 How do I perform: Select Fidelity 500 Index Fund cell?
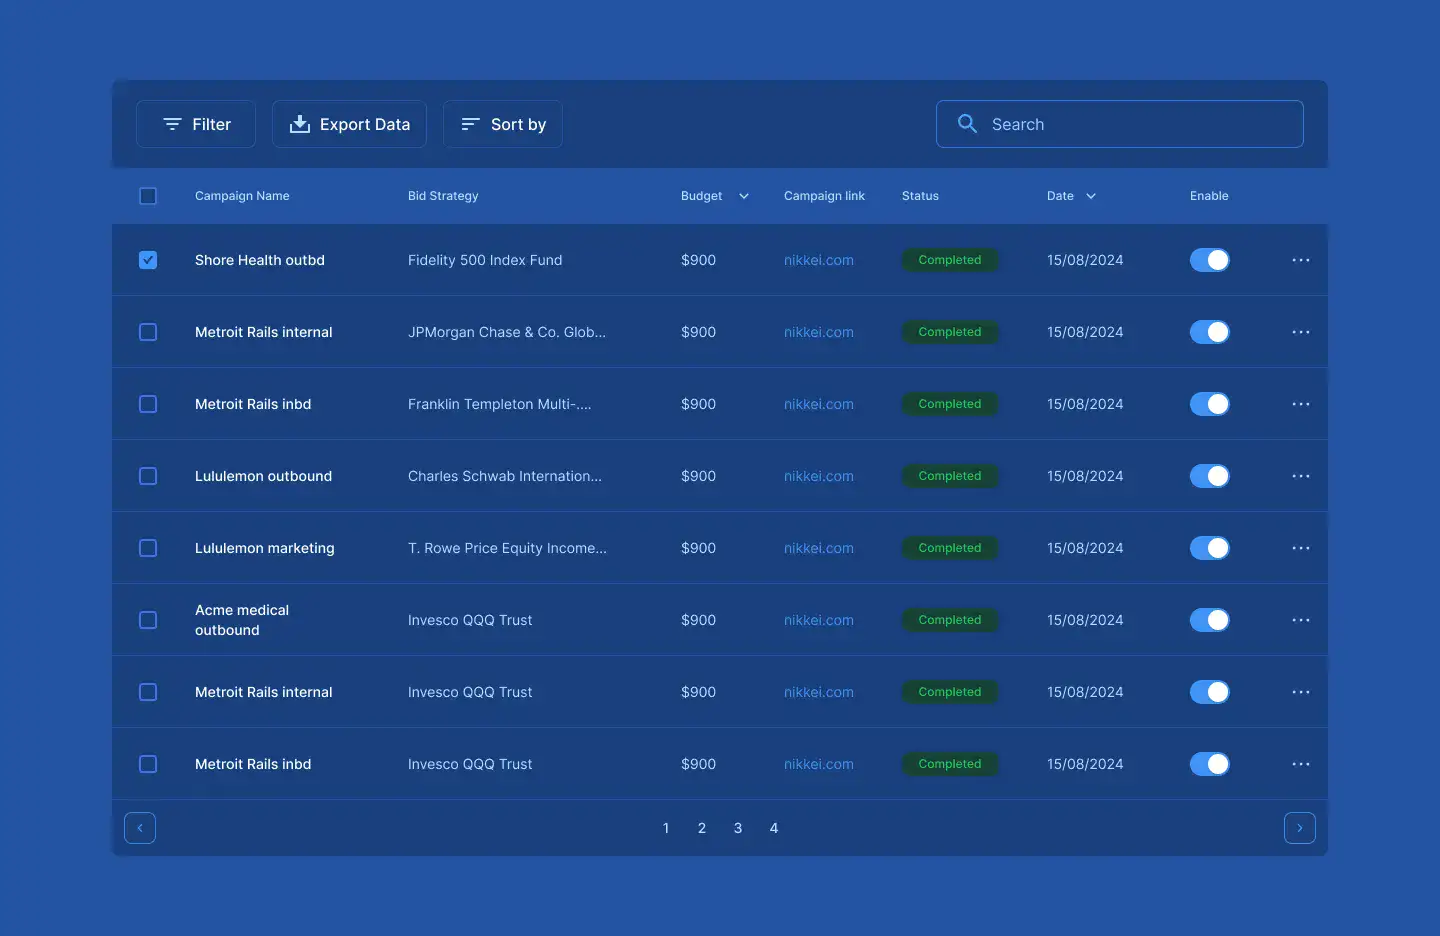pos(485,260)
